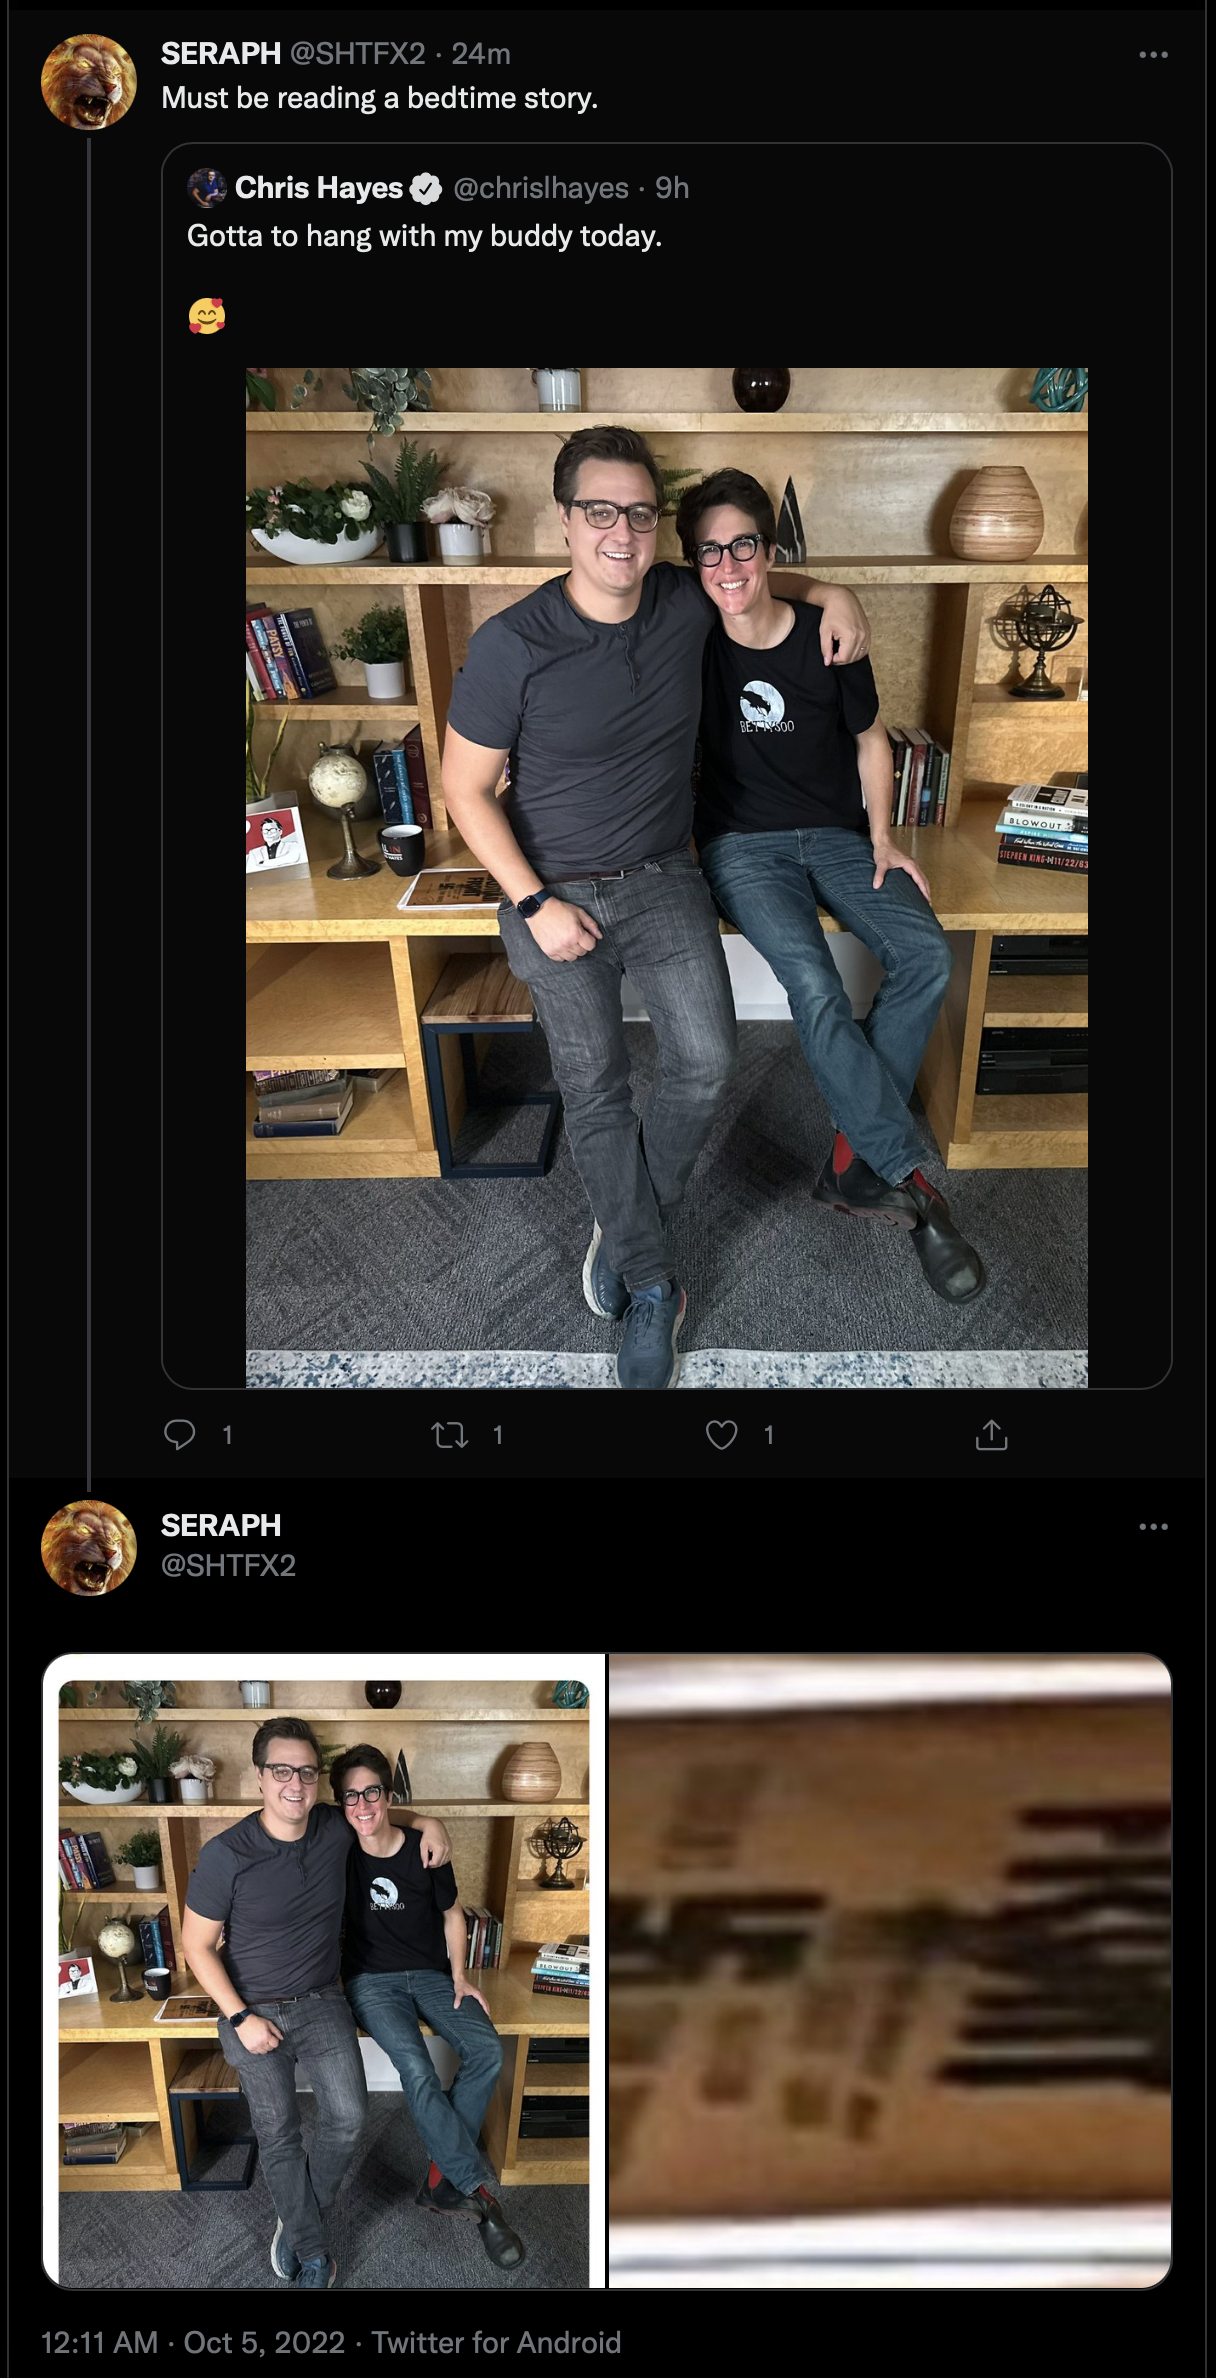Viewport: 1216px width, 2378px height.
Task: Click the 12:11 AM Oct 5, 2022 date
Action: tap(193, 2343)
